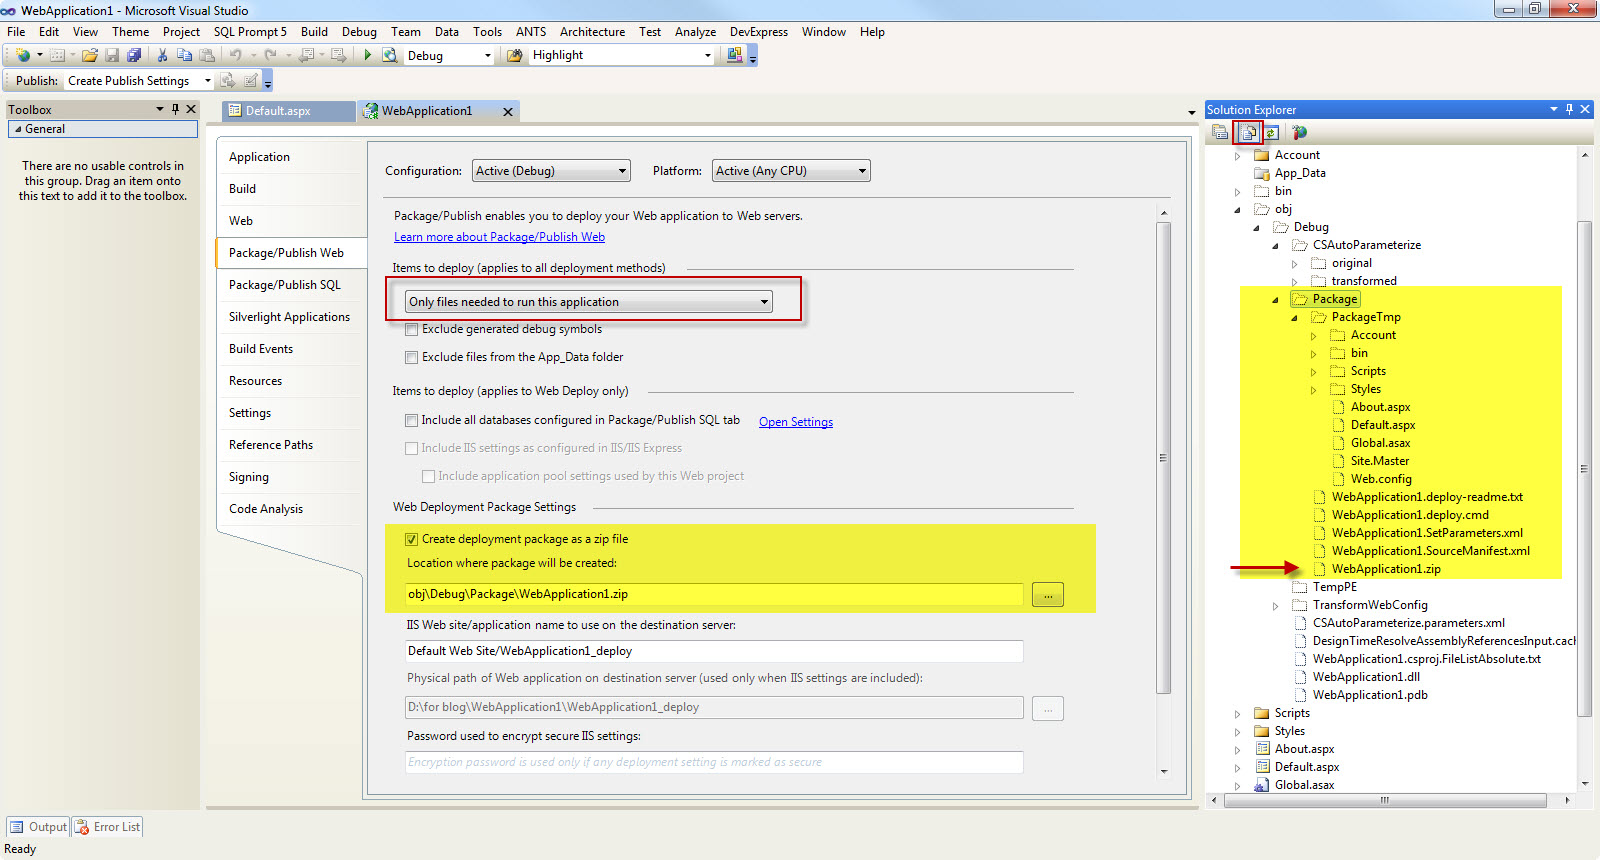Viewport: 1600px width, 860px height.
Task: Click the Output panel icon at the bottom
Action: pos(17,827)
